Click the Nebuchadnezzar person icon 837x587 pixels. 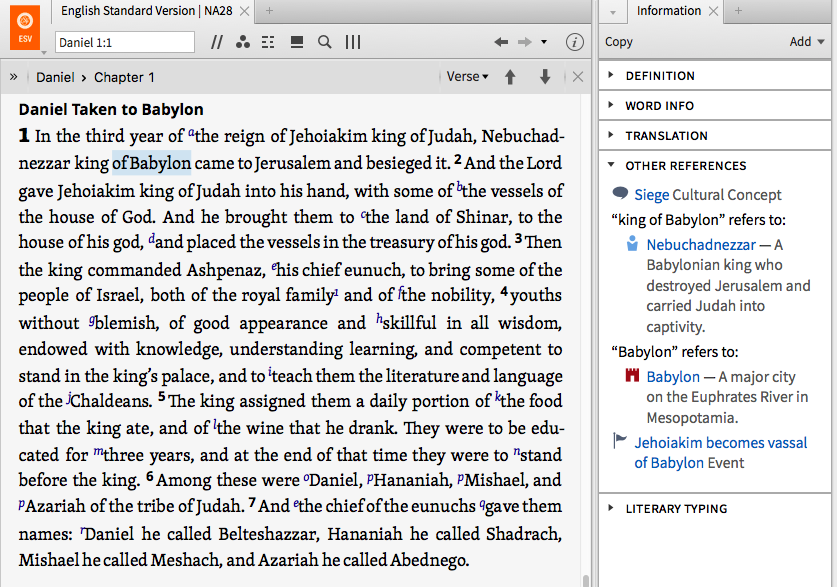click(x=632, y=243)
